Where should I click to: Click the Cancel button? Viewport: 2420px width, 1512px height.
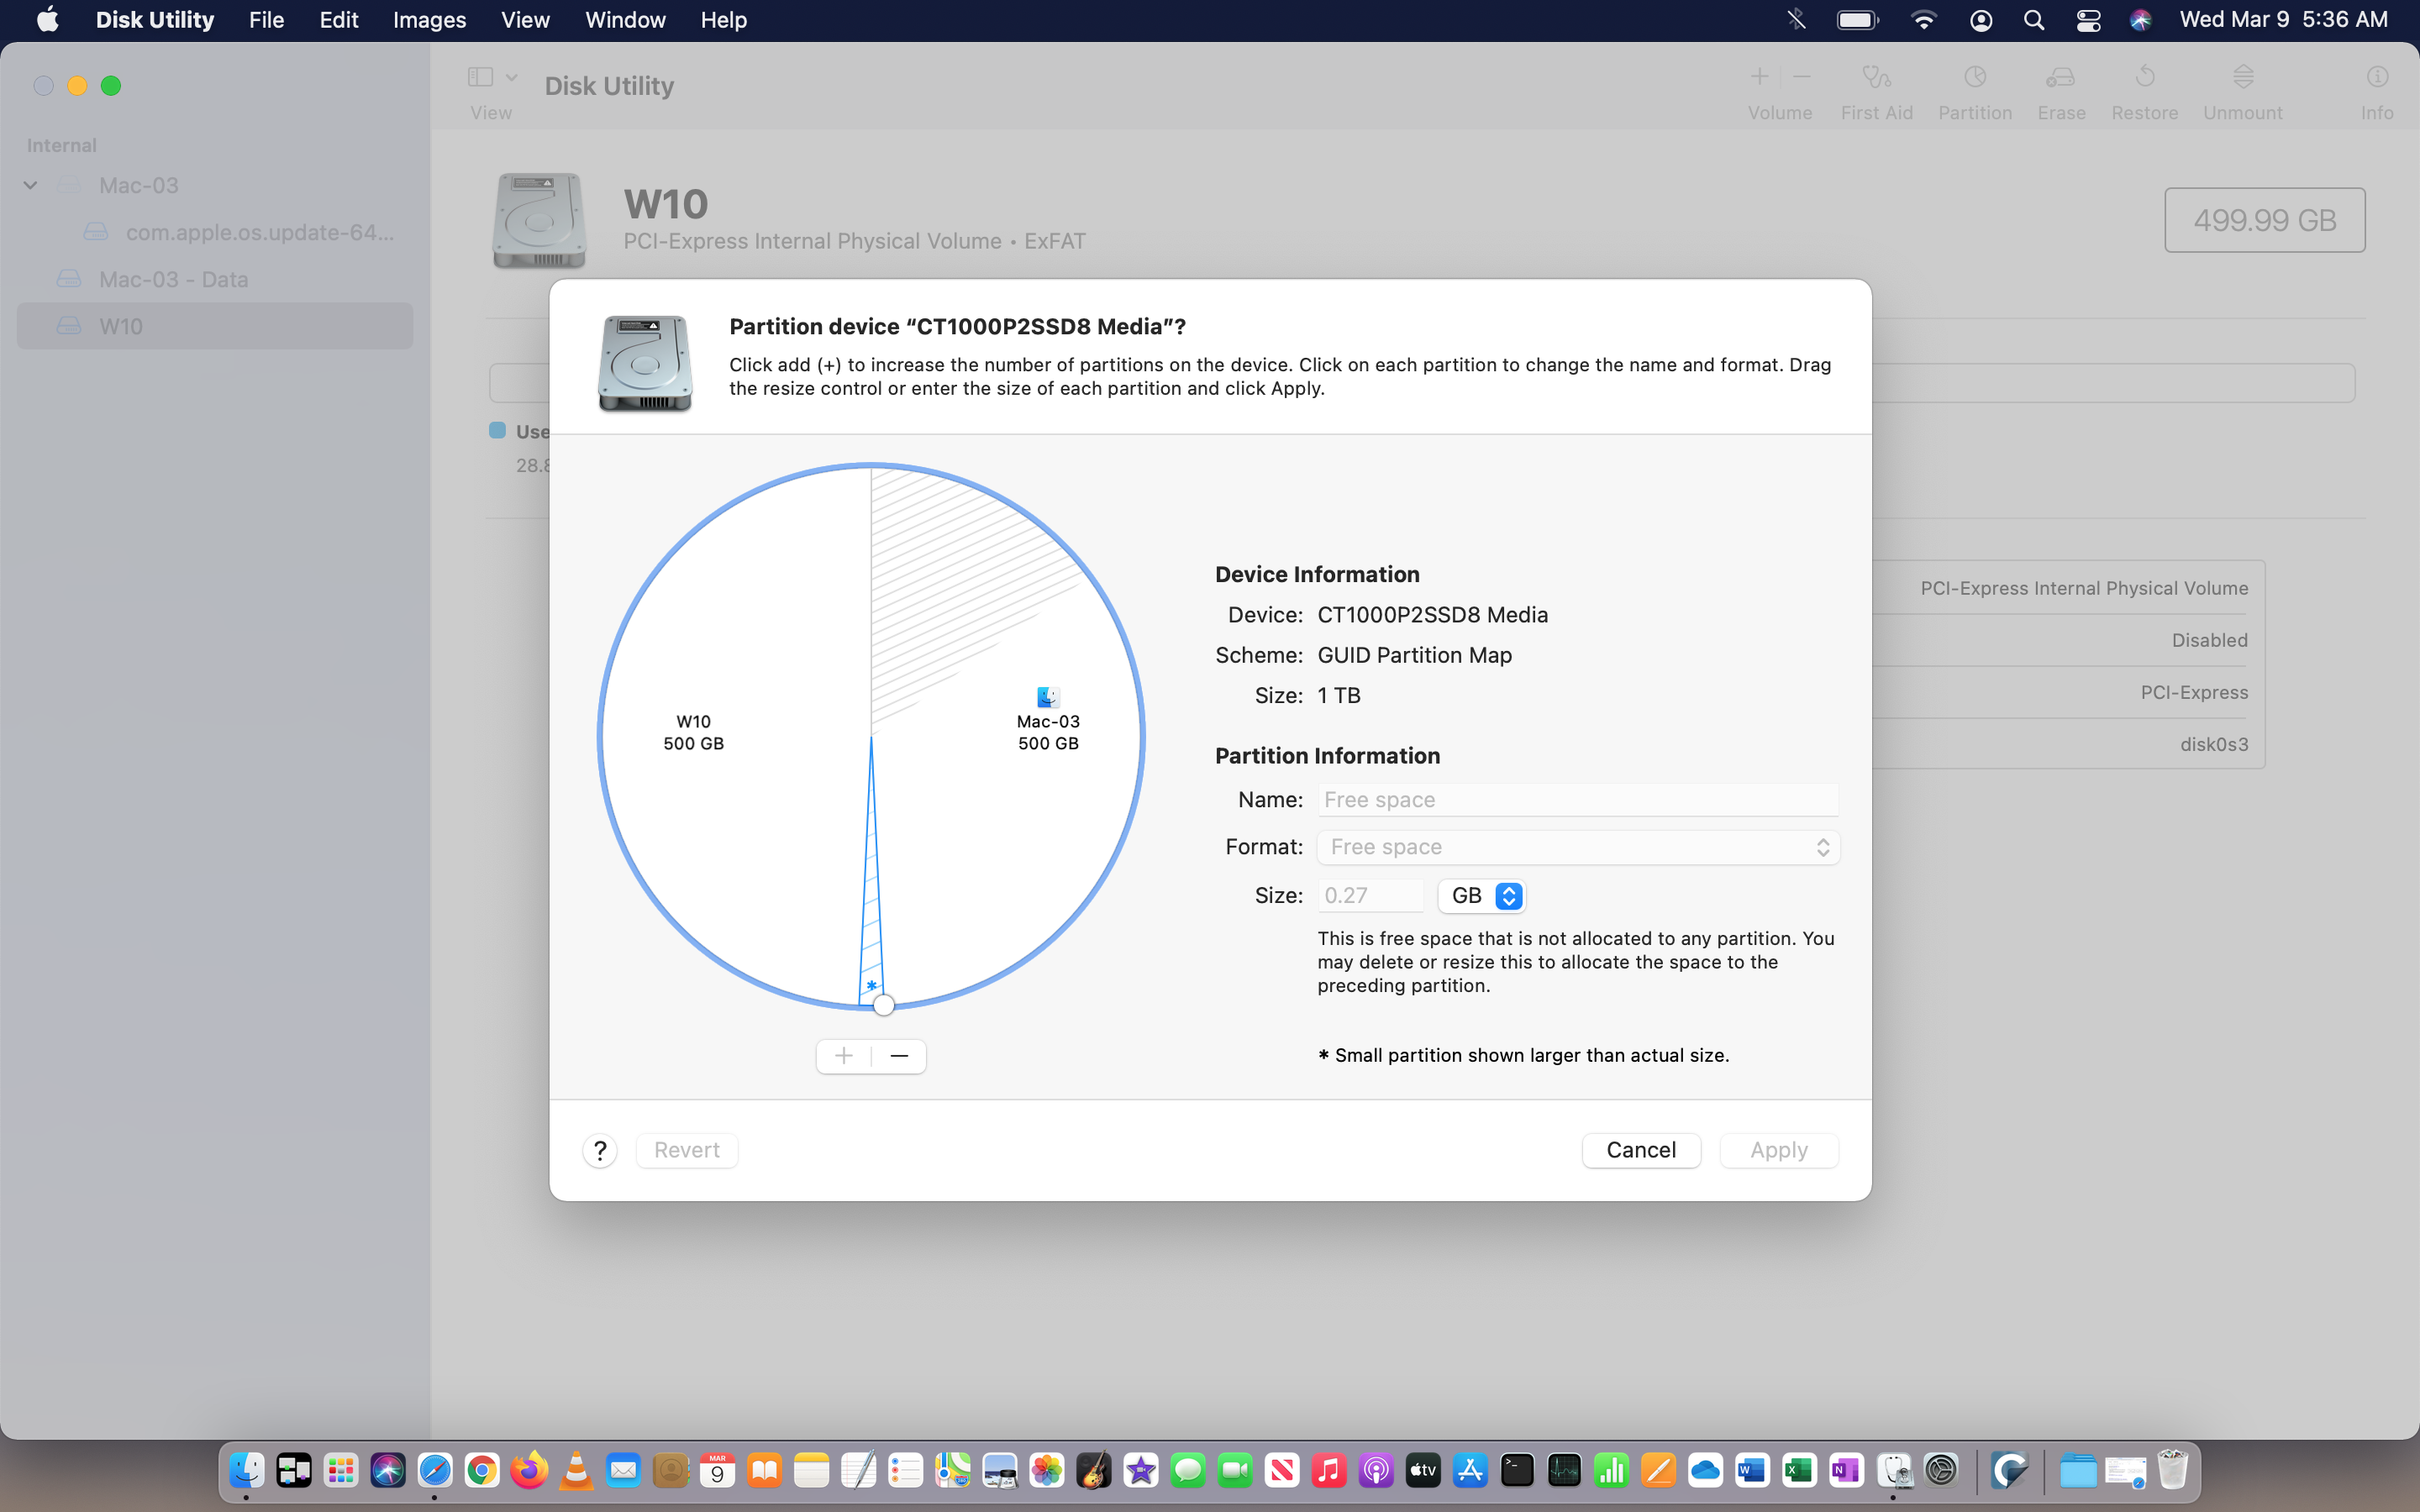[x=1640, y=1150]
